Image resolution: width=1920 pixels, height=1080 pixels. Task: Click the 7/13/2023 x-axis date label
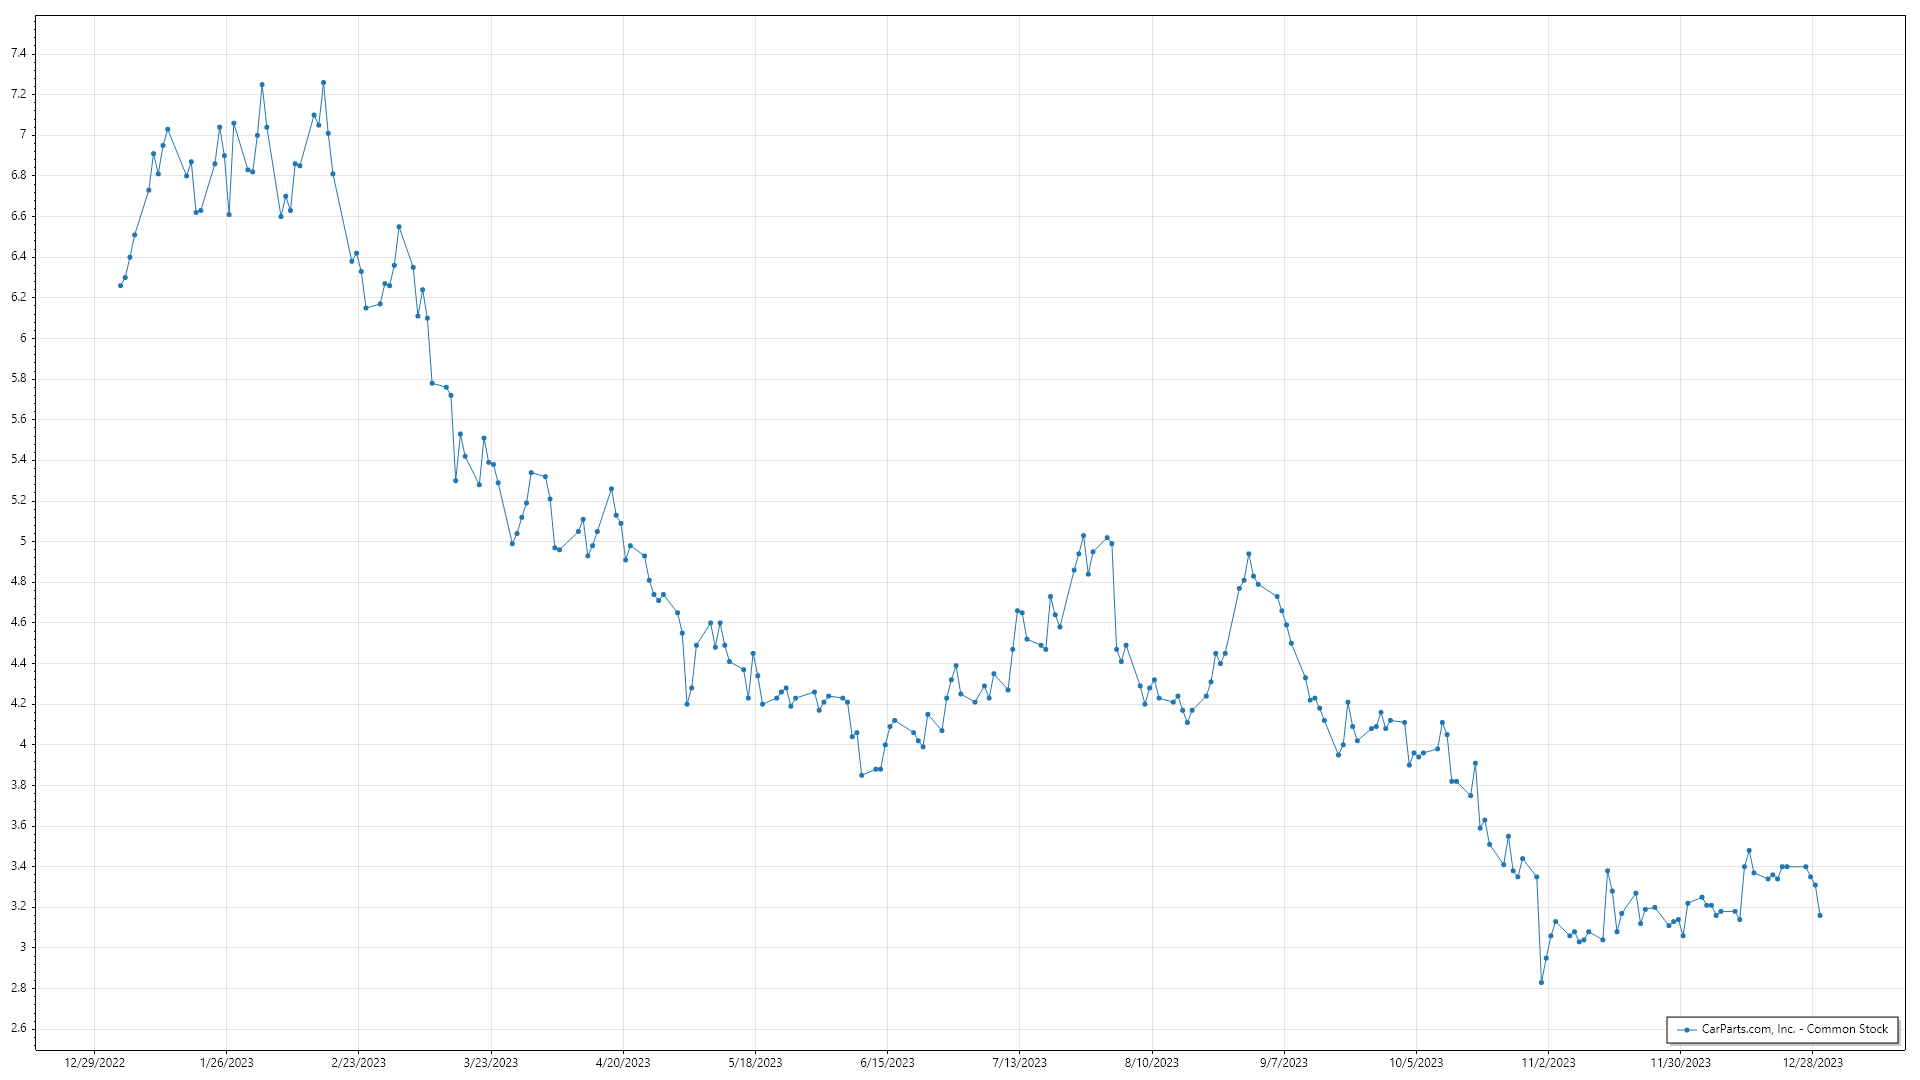point(1019,1063)
